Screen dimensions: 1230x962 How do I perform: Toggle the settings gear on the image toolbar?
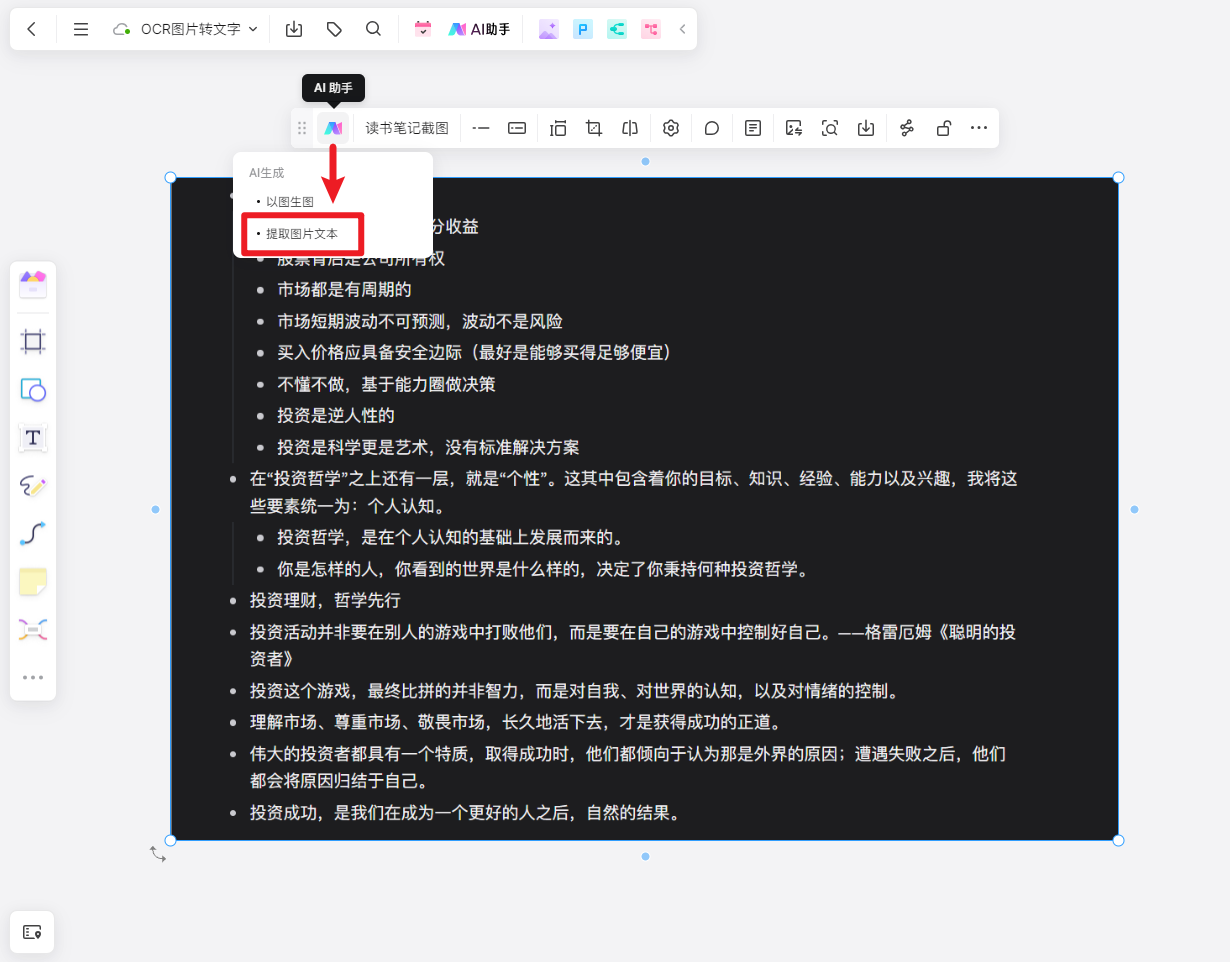[670, 127]
